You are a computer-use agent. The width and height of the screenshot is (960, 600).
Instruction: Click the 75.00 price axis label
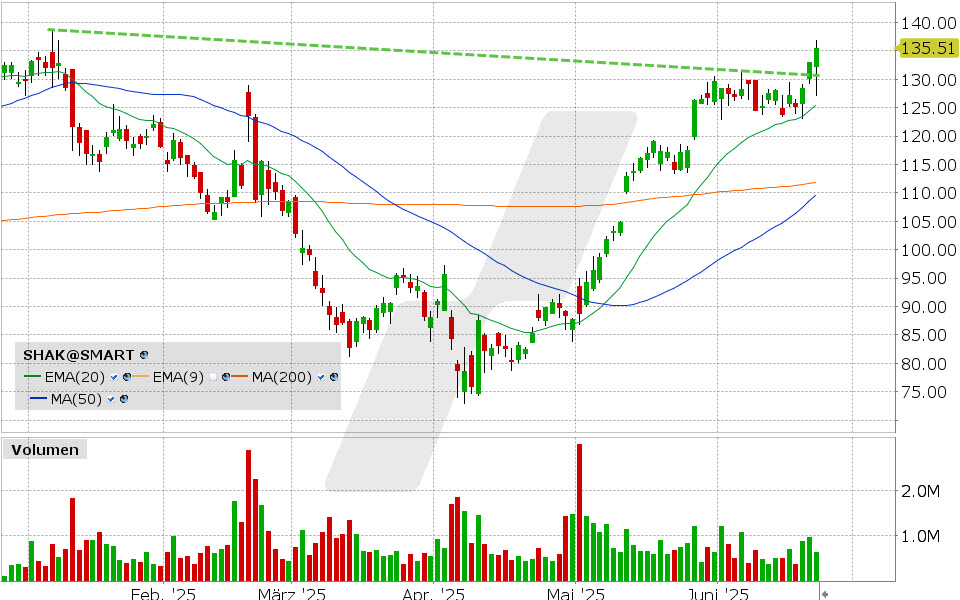[x=923, y=392]
